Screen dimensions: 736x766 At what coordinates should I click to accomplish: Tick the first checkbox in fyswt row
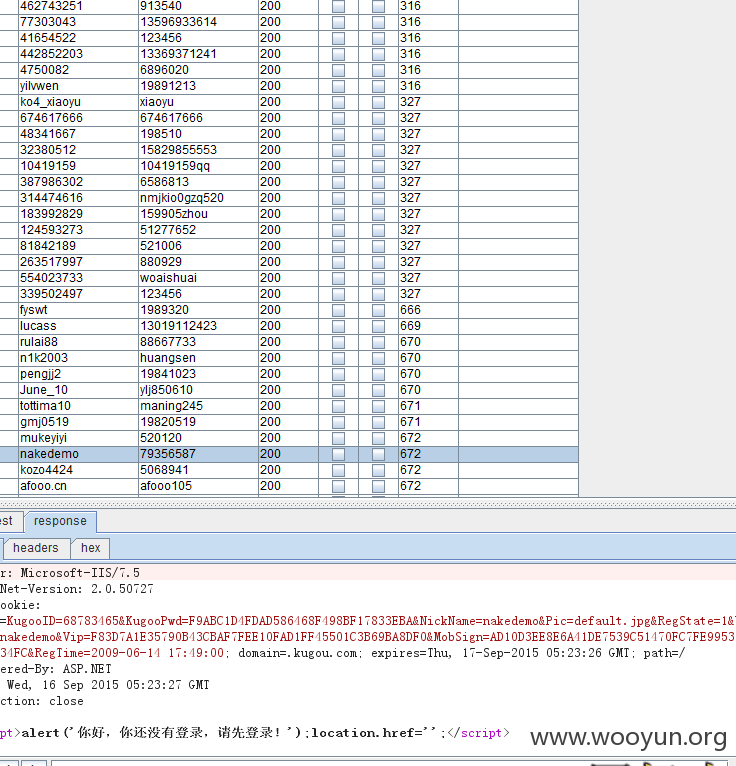pyautogui.click(x=338, y=310)
